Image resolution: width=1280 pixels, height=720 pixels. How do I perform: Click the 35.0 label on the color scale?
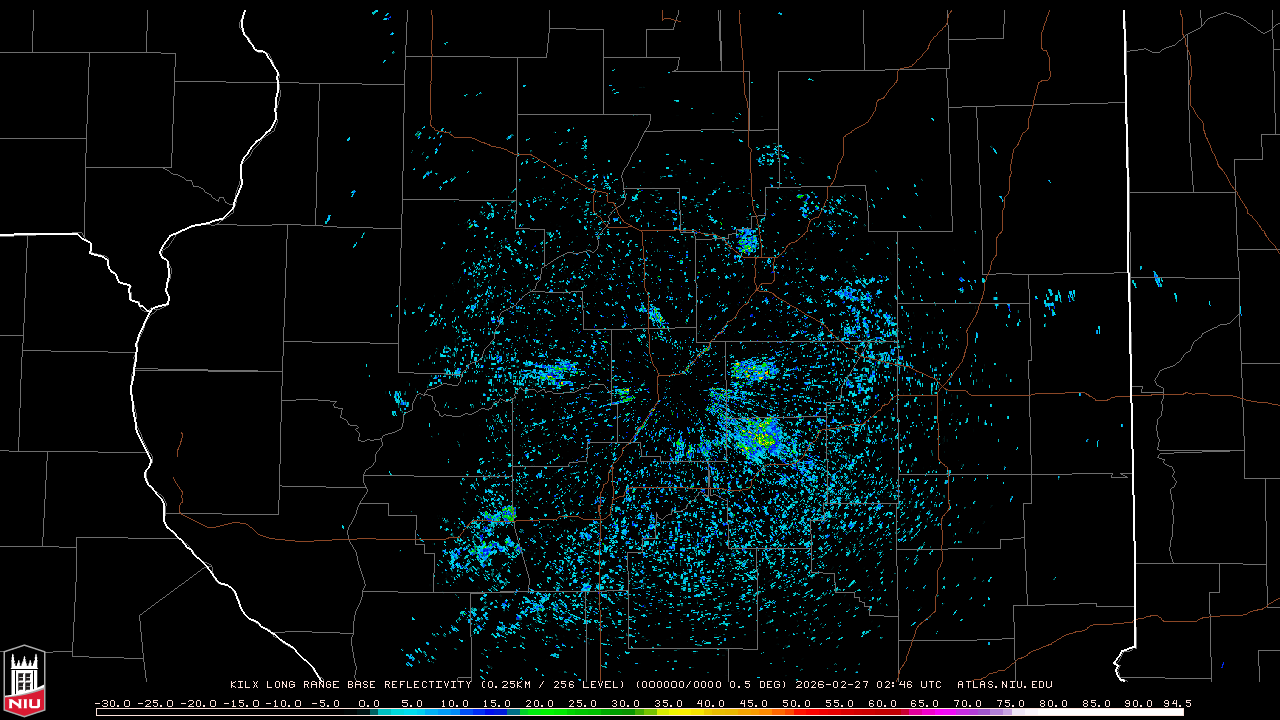pos(668,703)
